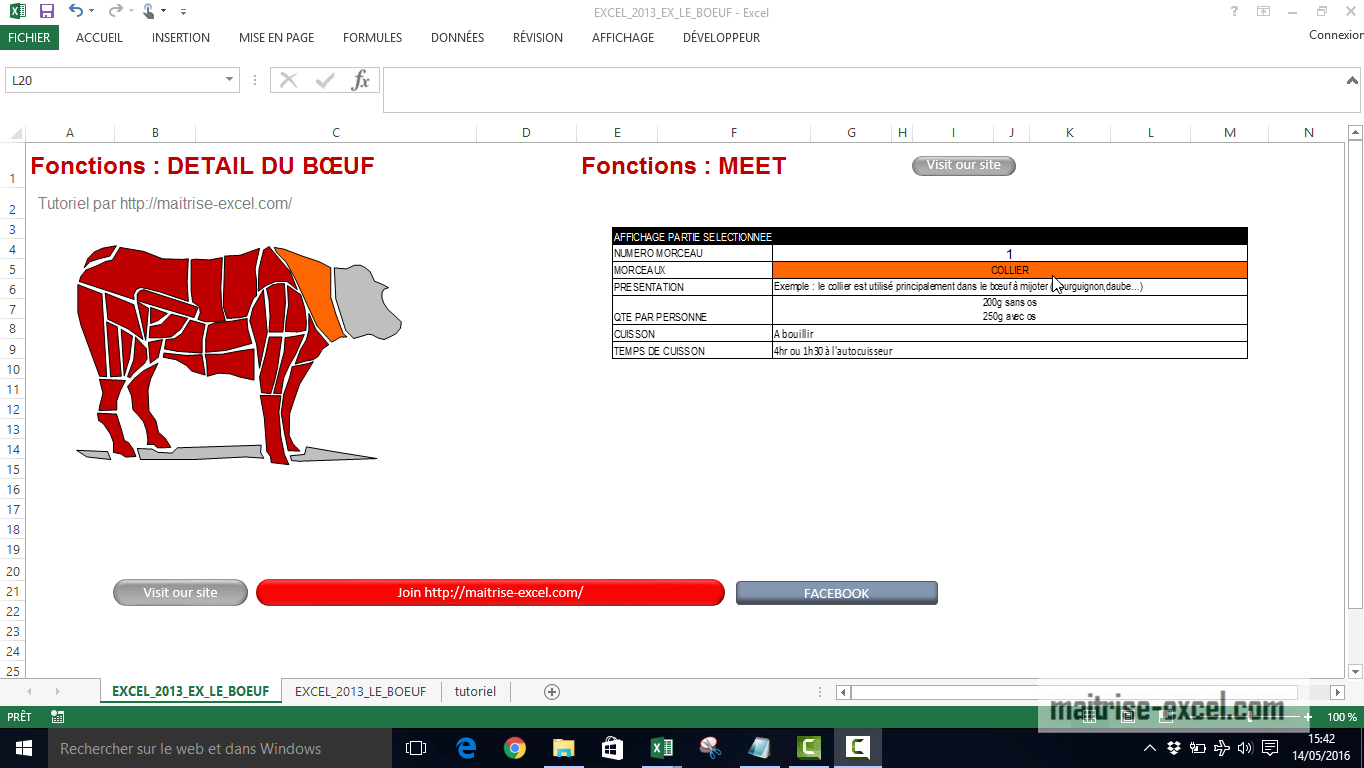
Task: Open the FORMULES ribbon tab
Action: [372, 38]
